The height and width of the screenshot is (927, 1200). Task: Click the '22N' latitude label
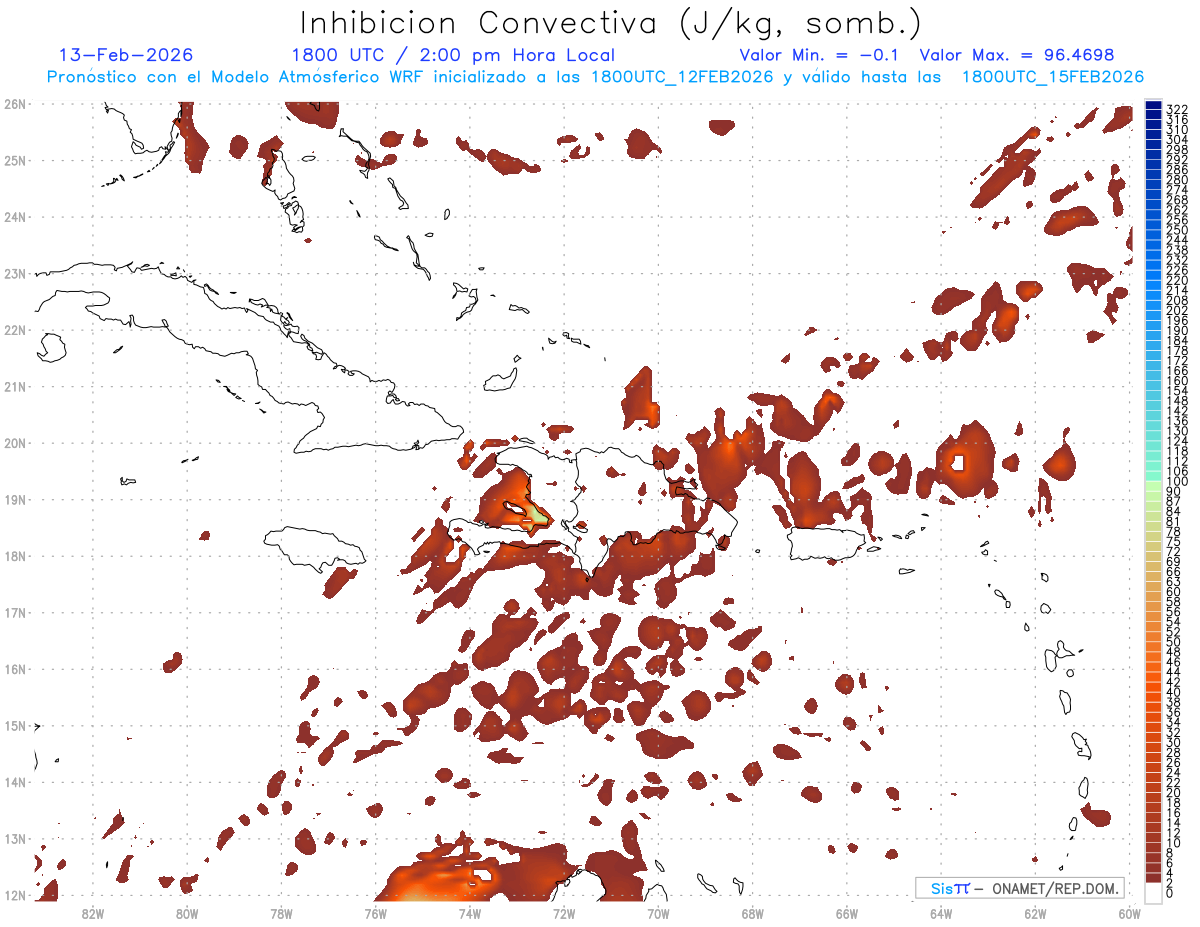pyautogui.click(x=14, y=329)
